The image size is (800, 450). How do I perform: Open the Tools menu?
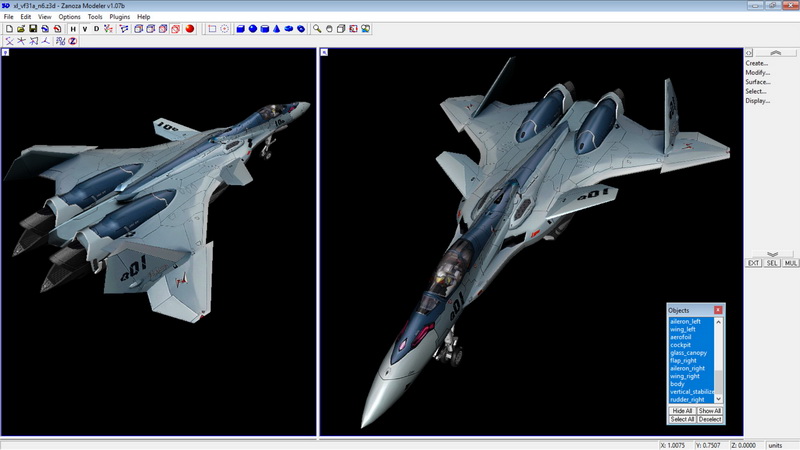coord(95,17)
